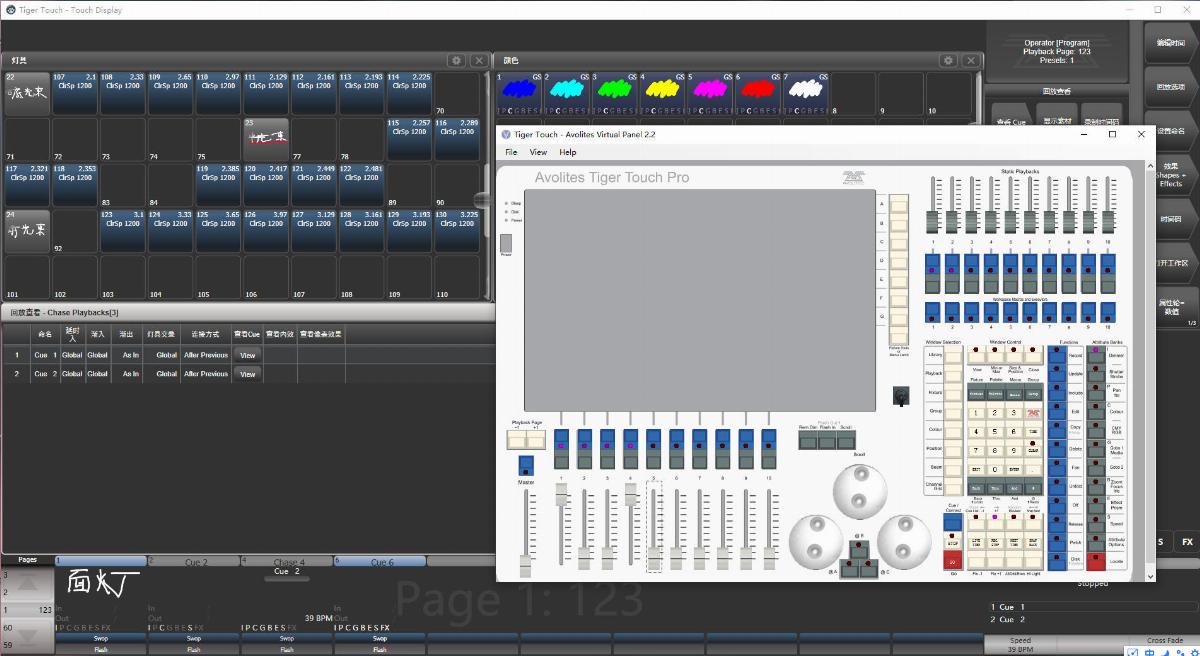Click the master fader handle
The image size is (1200, 656).
526,565
